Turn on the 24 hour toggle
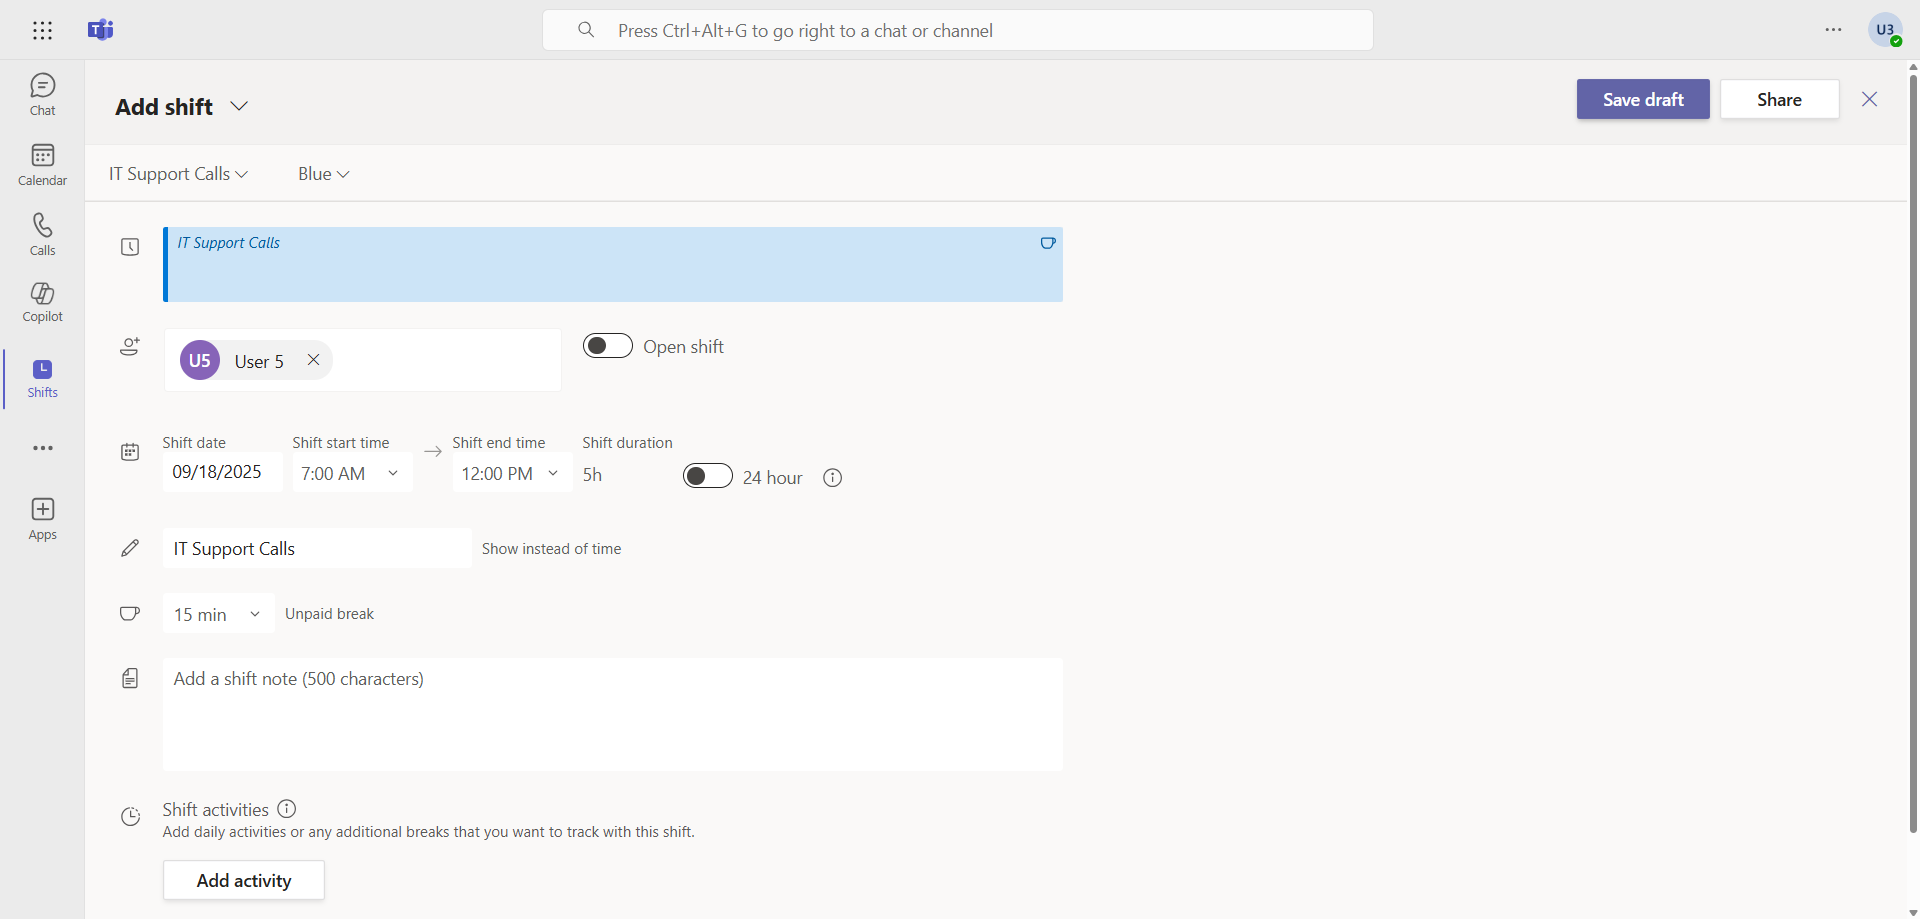 pos(708,476)
